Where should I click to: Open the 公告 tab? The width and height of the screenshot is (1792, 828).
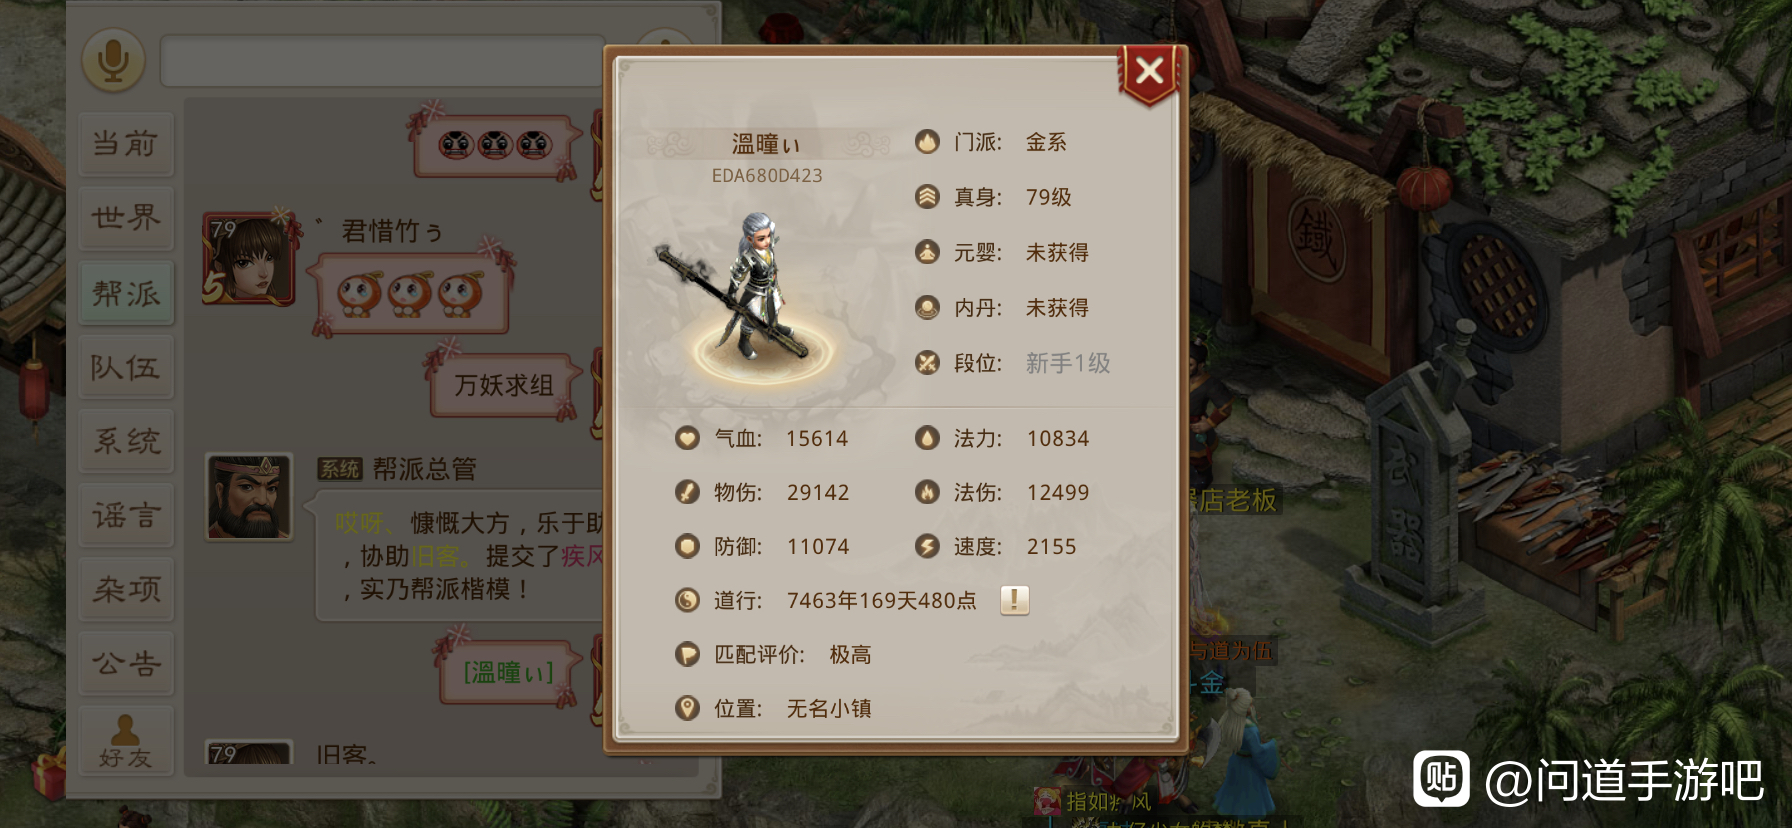tap(126, 663)
